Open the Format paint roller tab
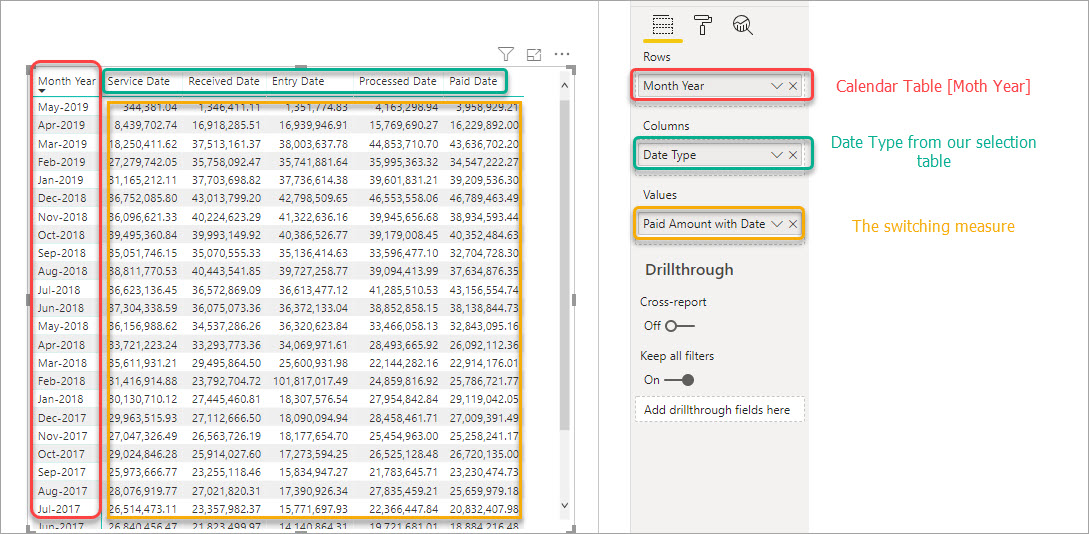Screen dimensions: 1089x534 pyautogui.click(x=703, y=26)
